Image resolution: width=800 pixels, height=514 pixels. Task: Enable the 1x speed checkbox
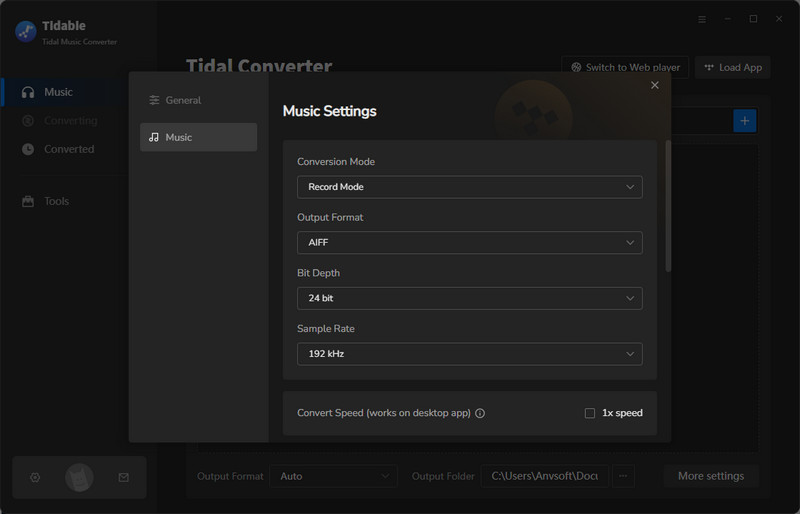click(590, 413)
